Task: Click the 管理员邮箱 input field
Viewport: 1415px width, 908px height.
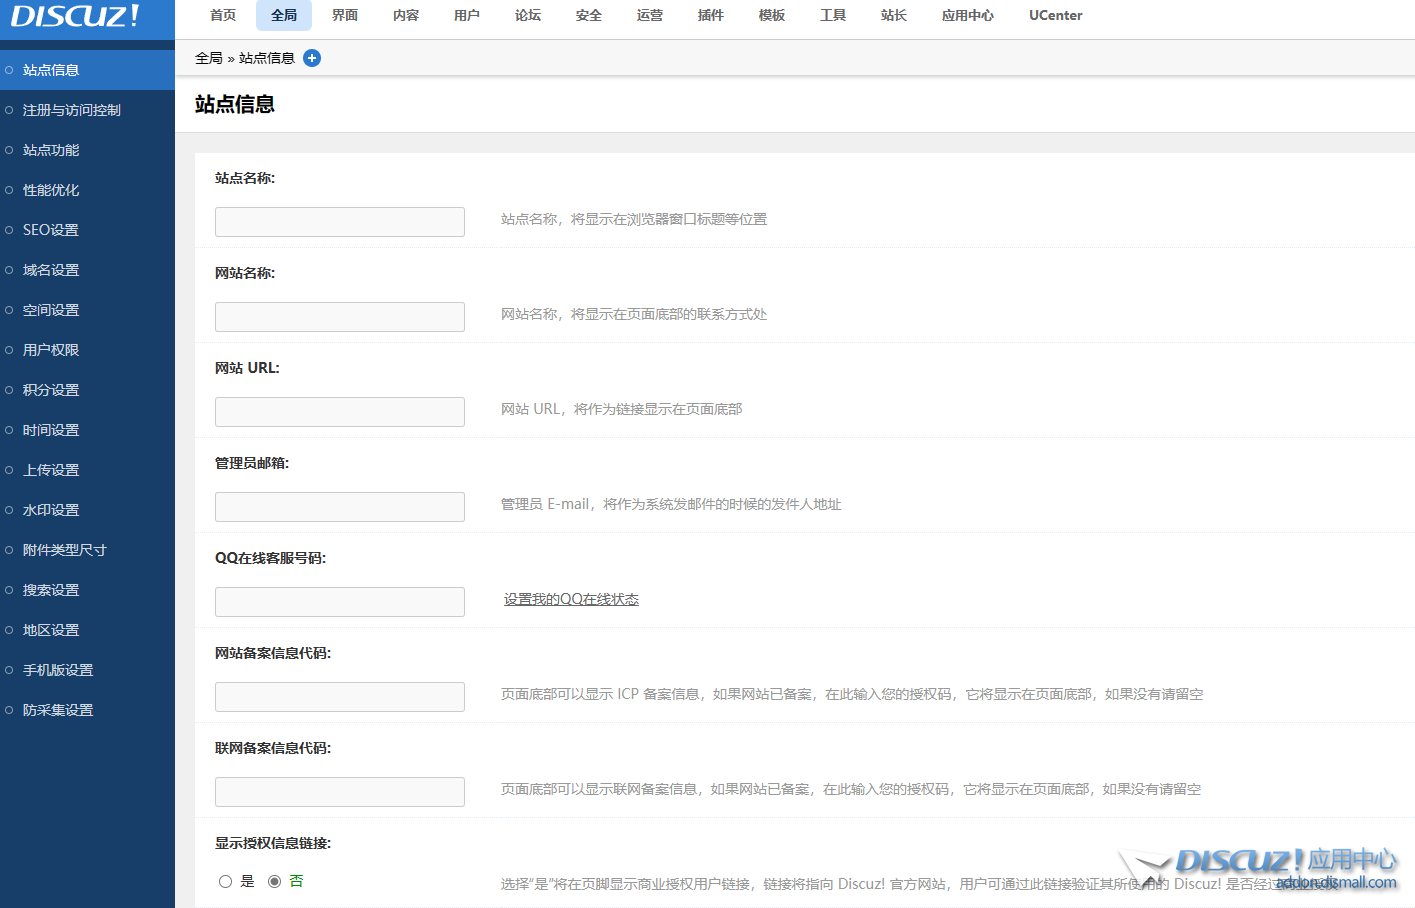Action: pos(340,507)
